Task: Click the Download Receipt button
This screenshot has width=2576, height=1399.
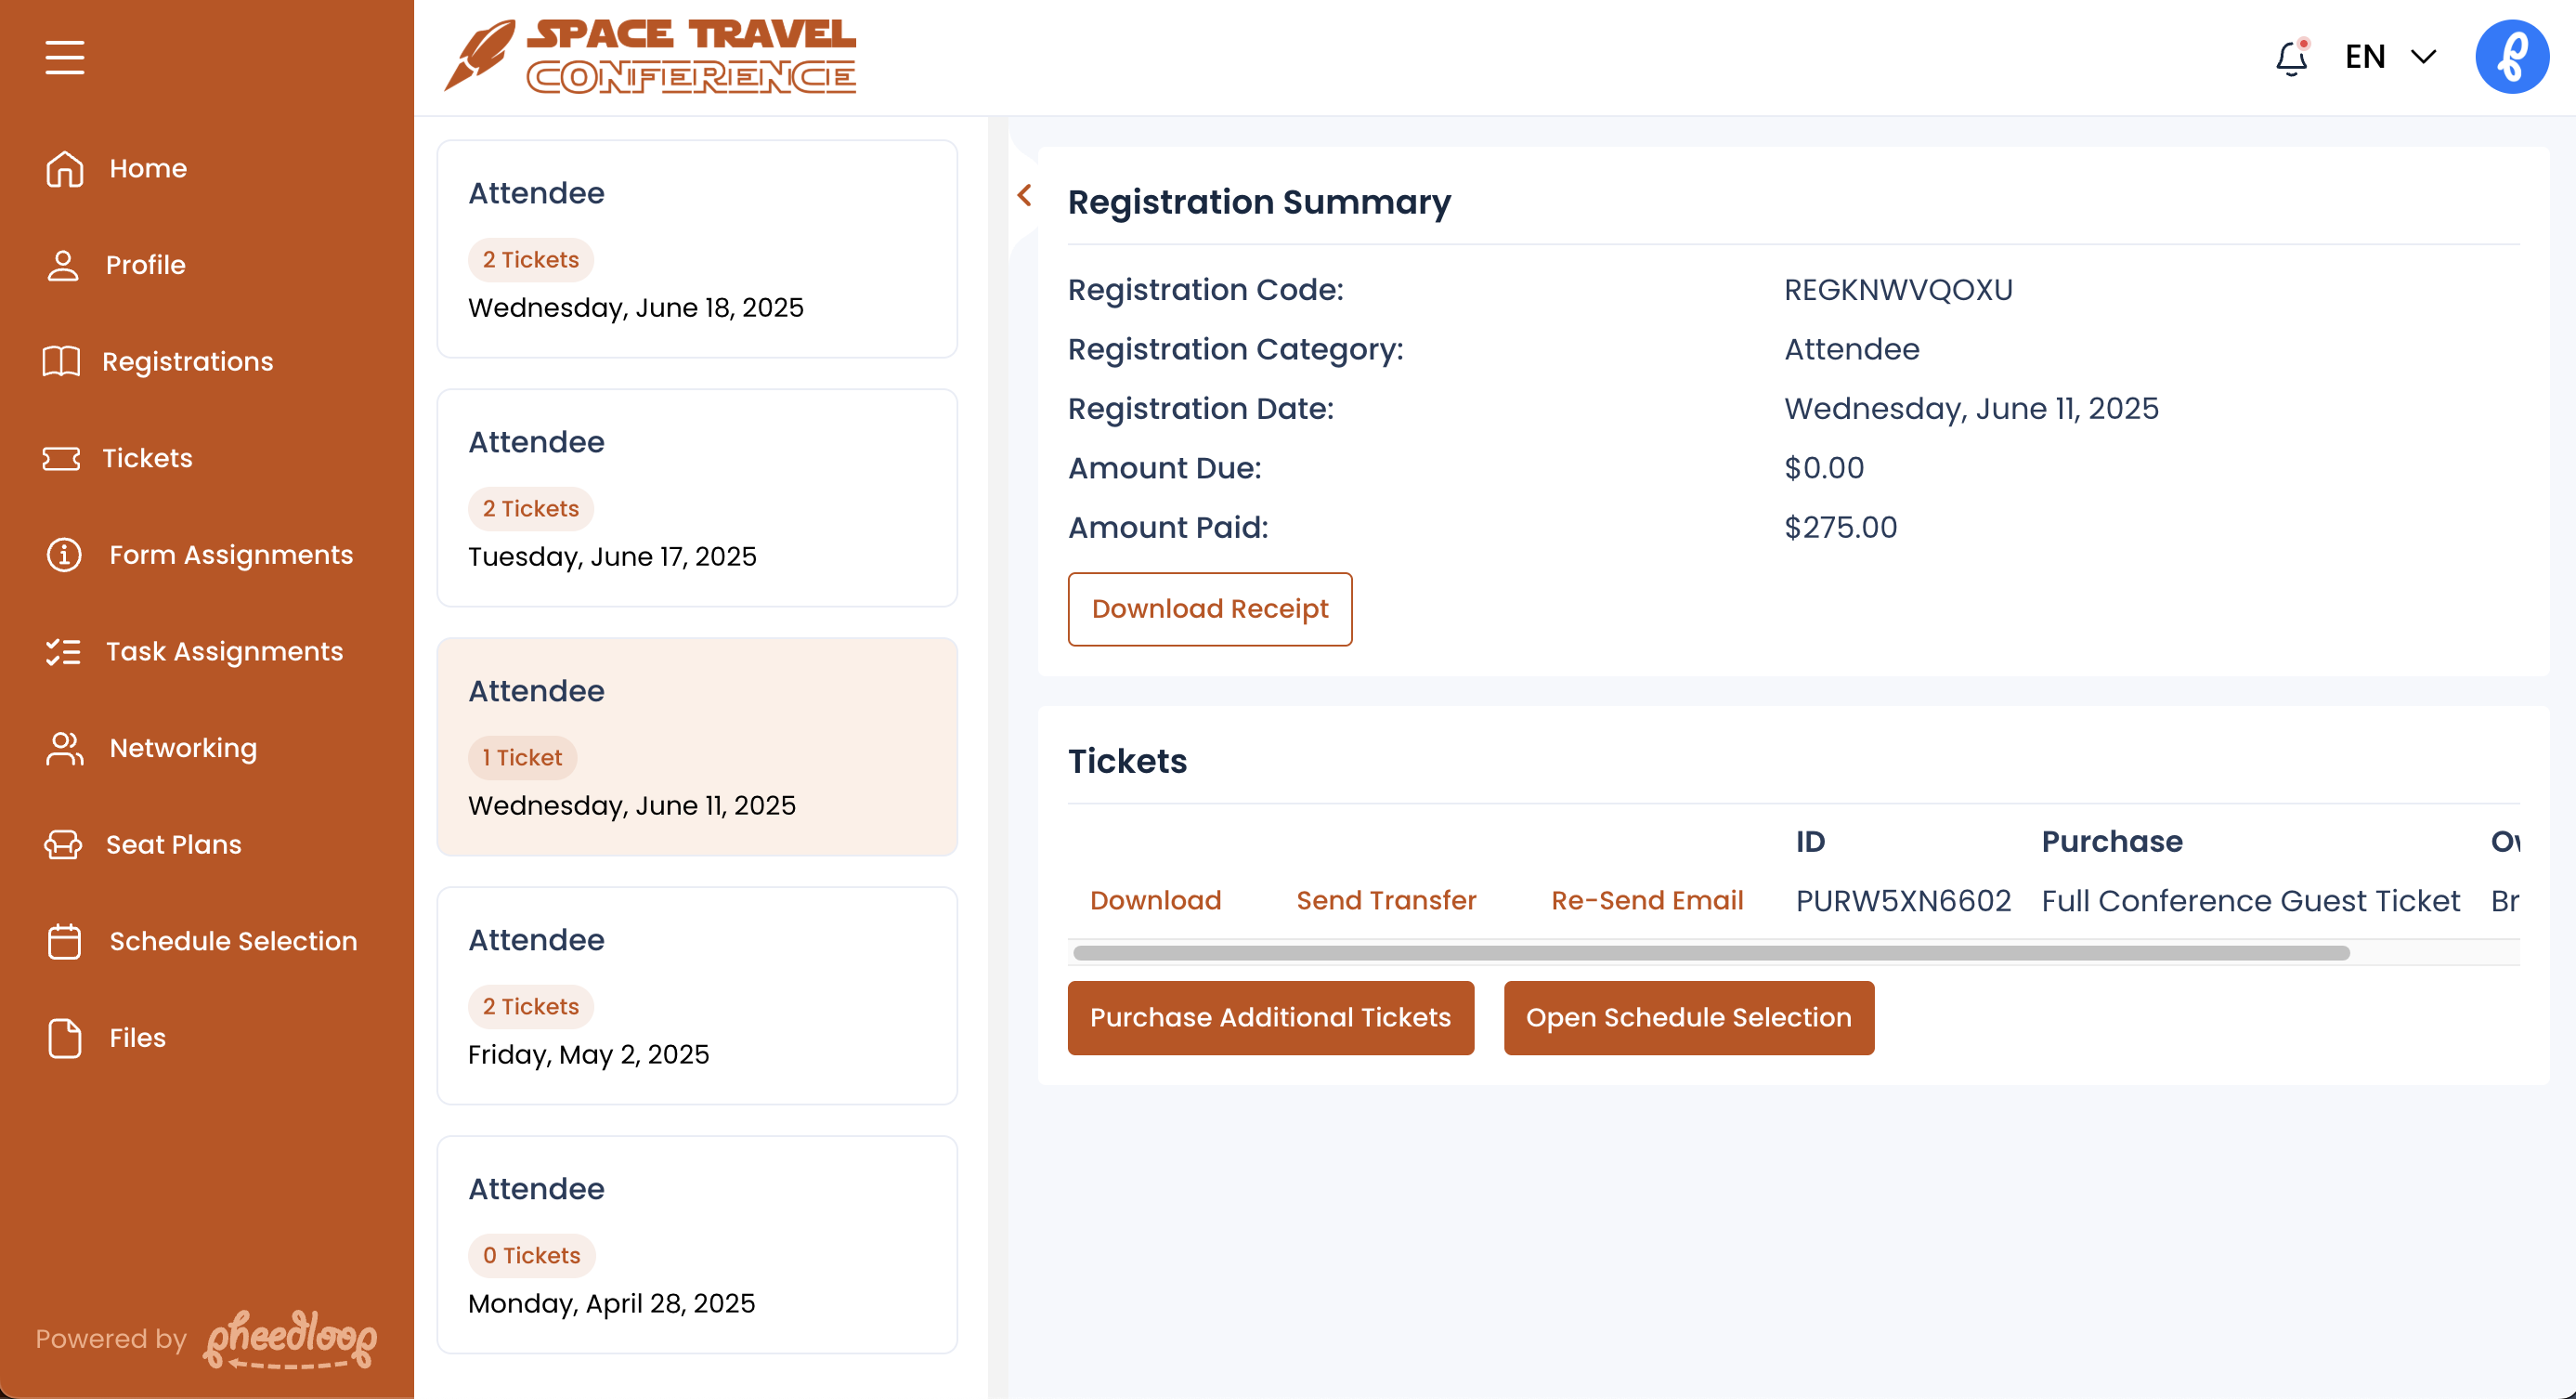Action: tap(1209, 609)
